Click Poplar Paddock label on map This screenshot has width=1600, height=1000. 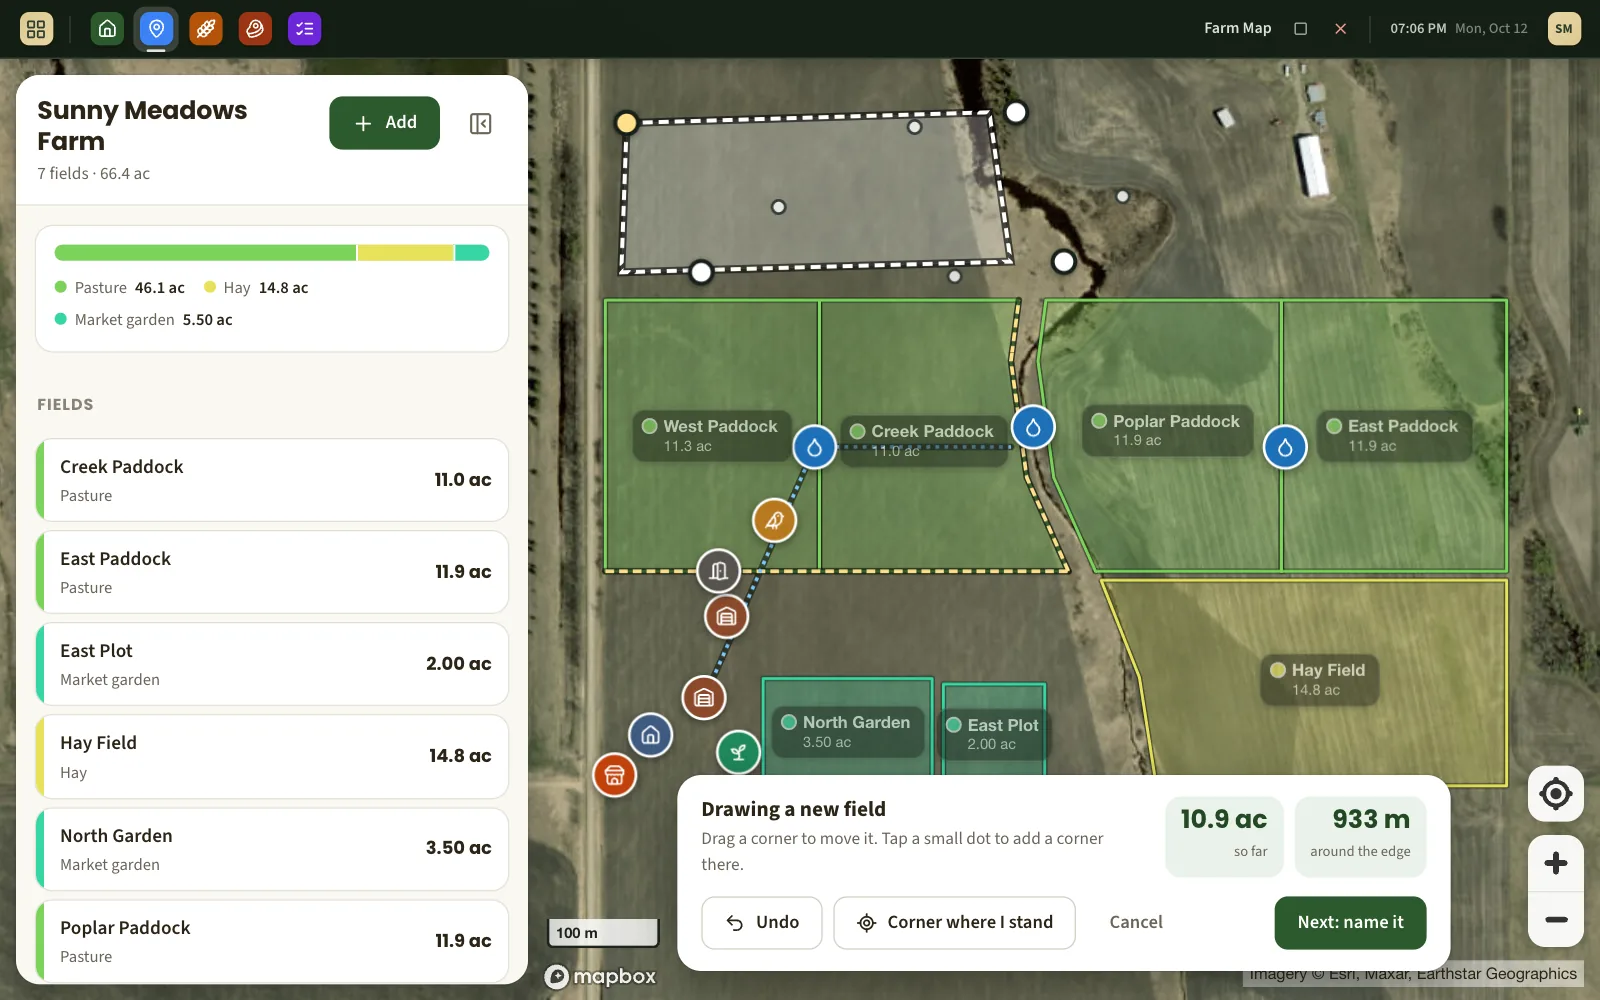tap(1167, 430)
